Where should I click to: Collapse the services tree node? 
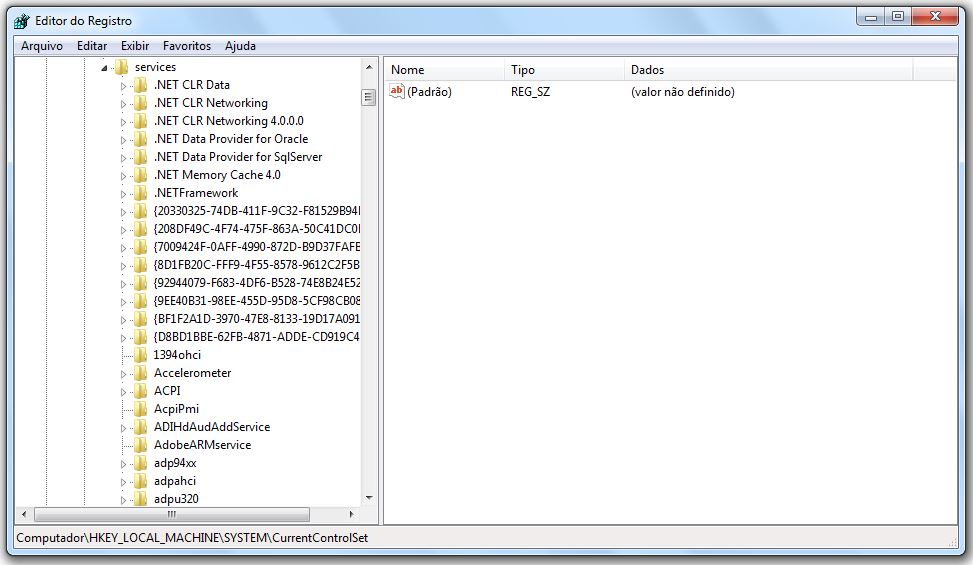[104, 68]
